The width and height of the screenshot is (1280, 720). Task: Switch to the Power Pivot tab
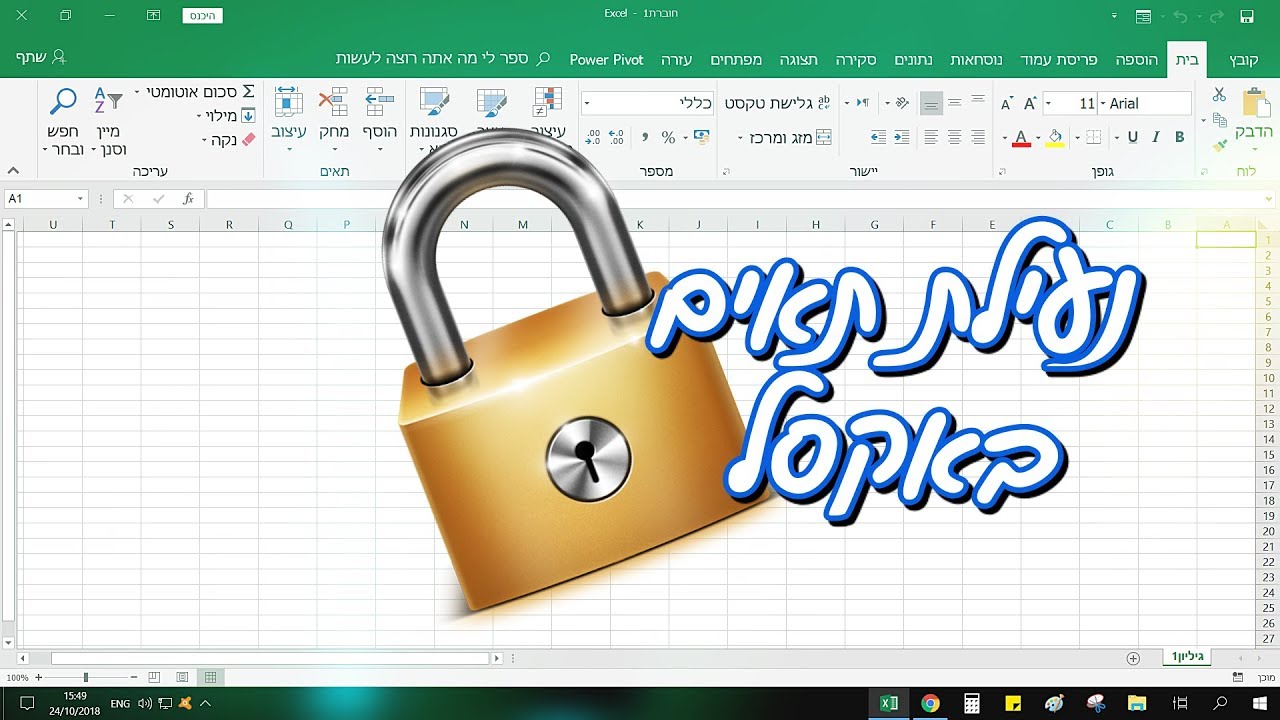point(607,60)
